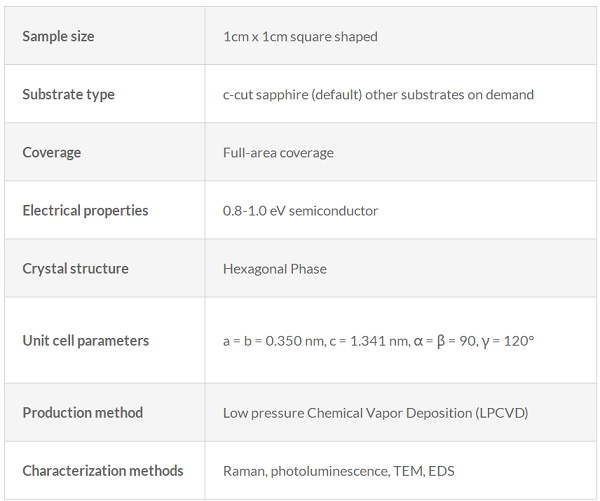The width and height of the screenshot is (600, 501).
Task: Click the Substrate type row label
Action: 68,95
